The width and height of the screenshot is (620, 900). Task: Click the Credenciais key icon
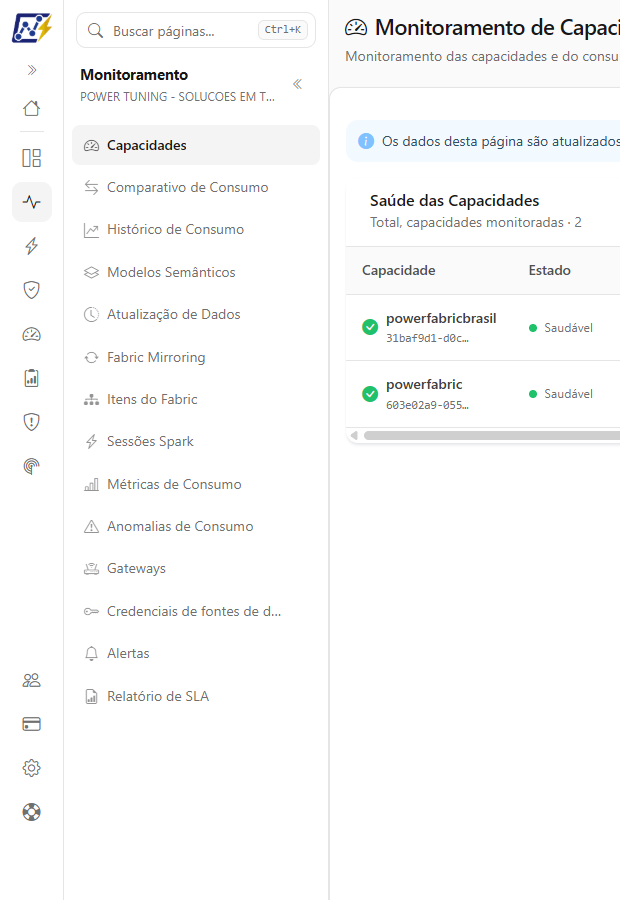click(91, 611)
